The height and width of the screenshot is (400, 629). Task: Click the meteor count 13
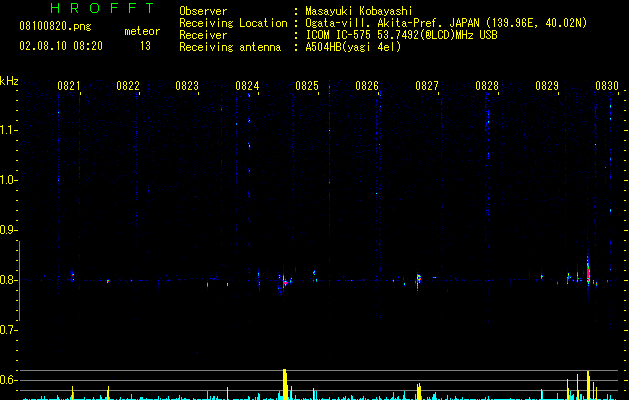click(145, 46)
